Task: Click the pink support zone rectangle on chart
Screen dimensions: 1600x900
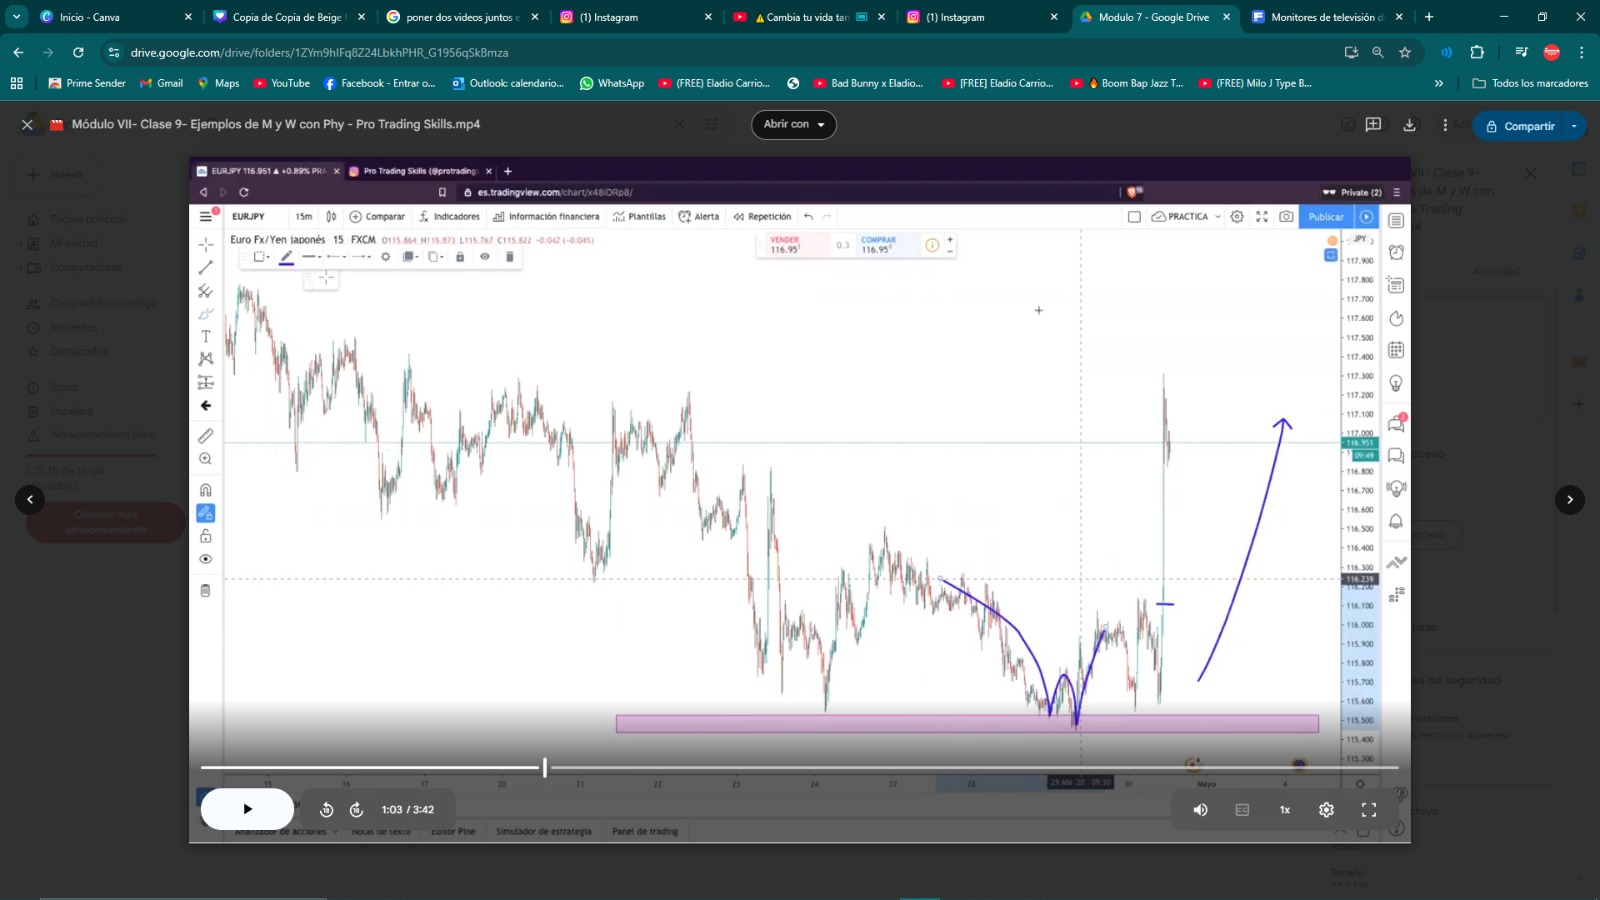Action: pos(967,723)
